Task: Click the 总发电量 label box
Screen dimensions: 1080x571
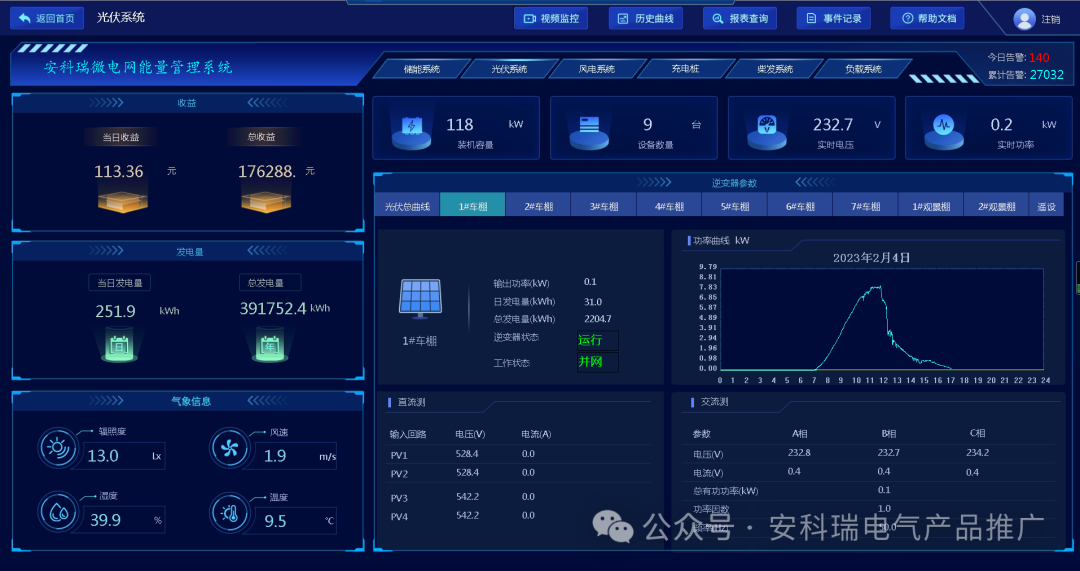Action: [270, 282]
